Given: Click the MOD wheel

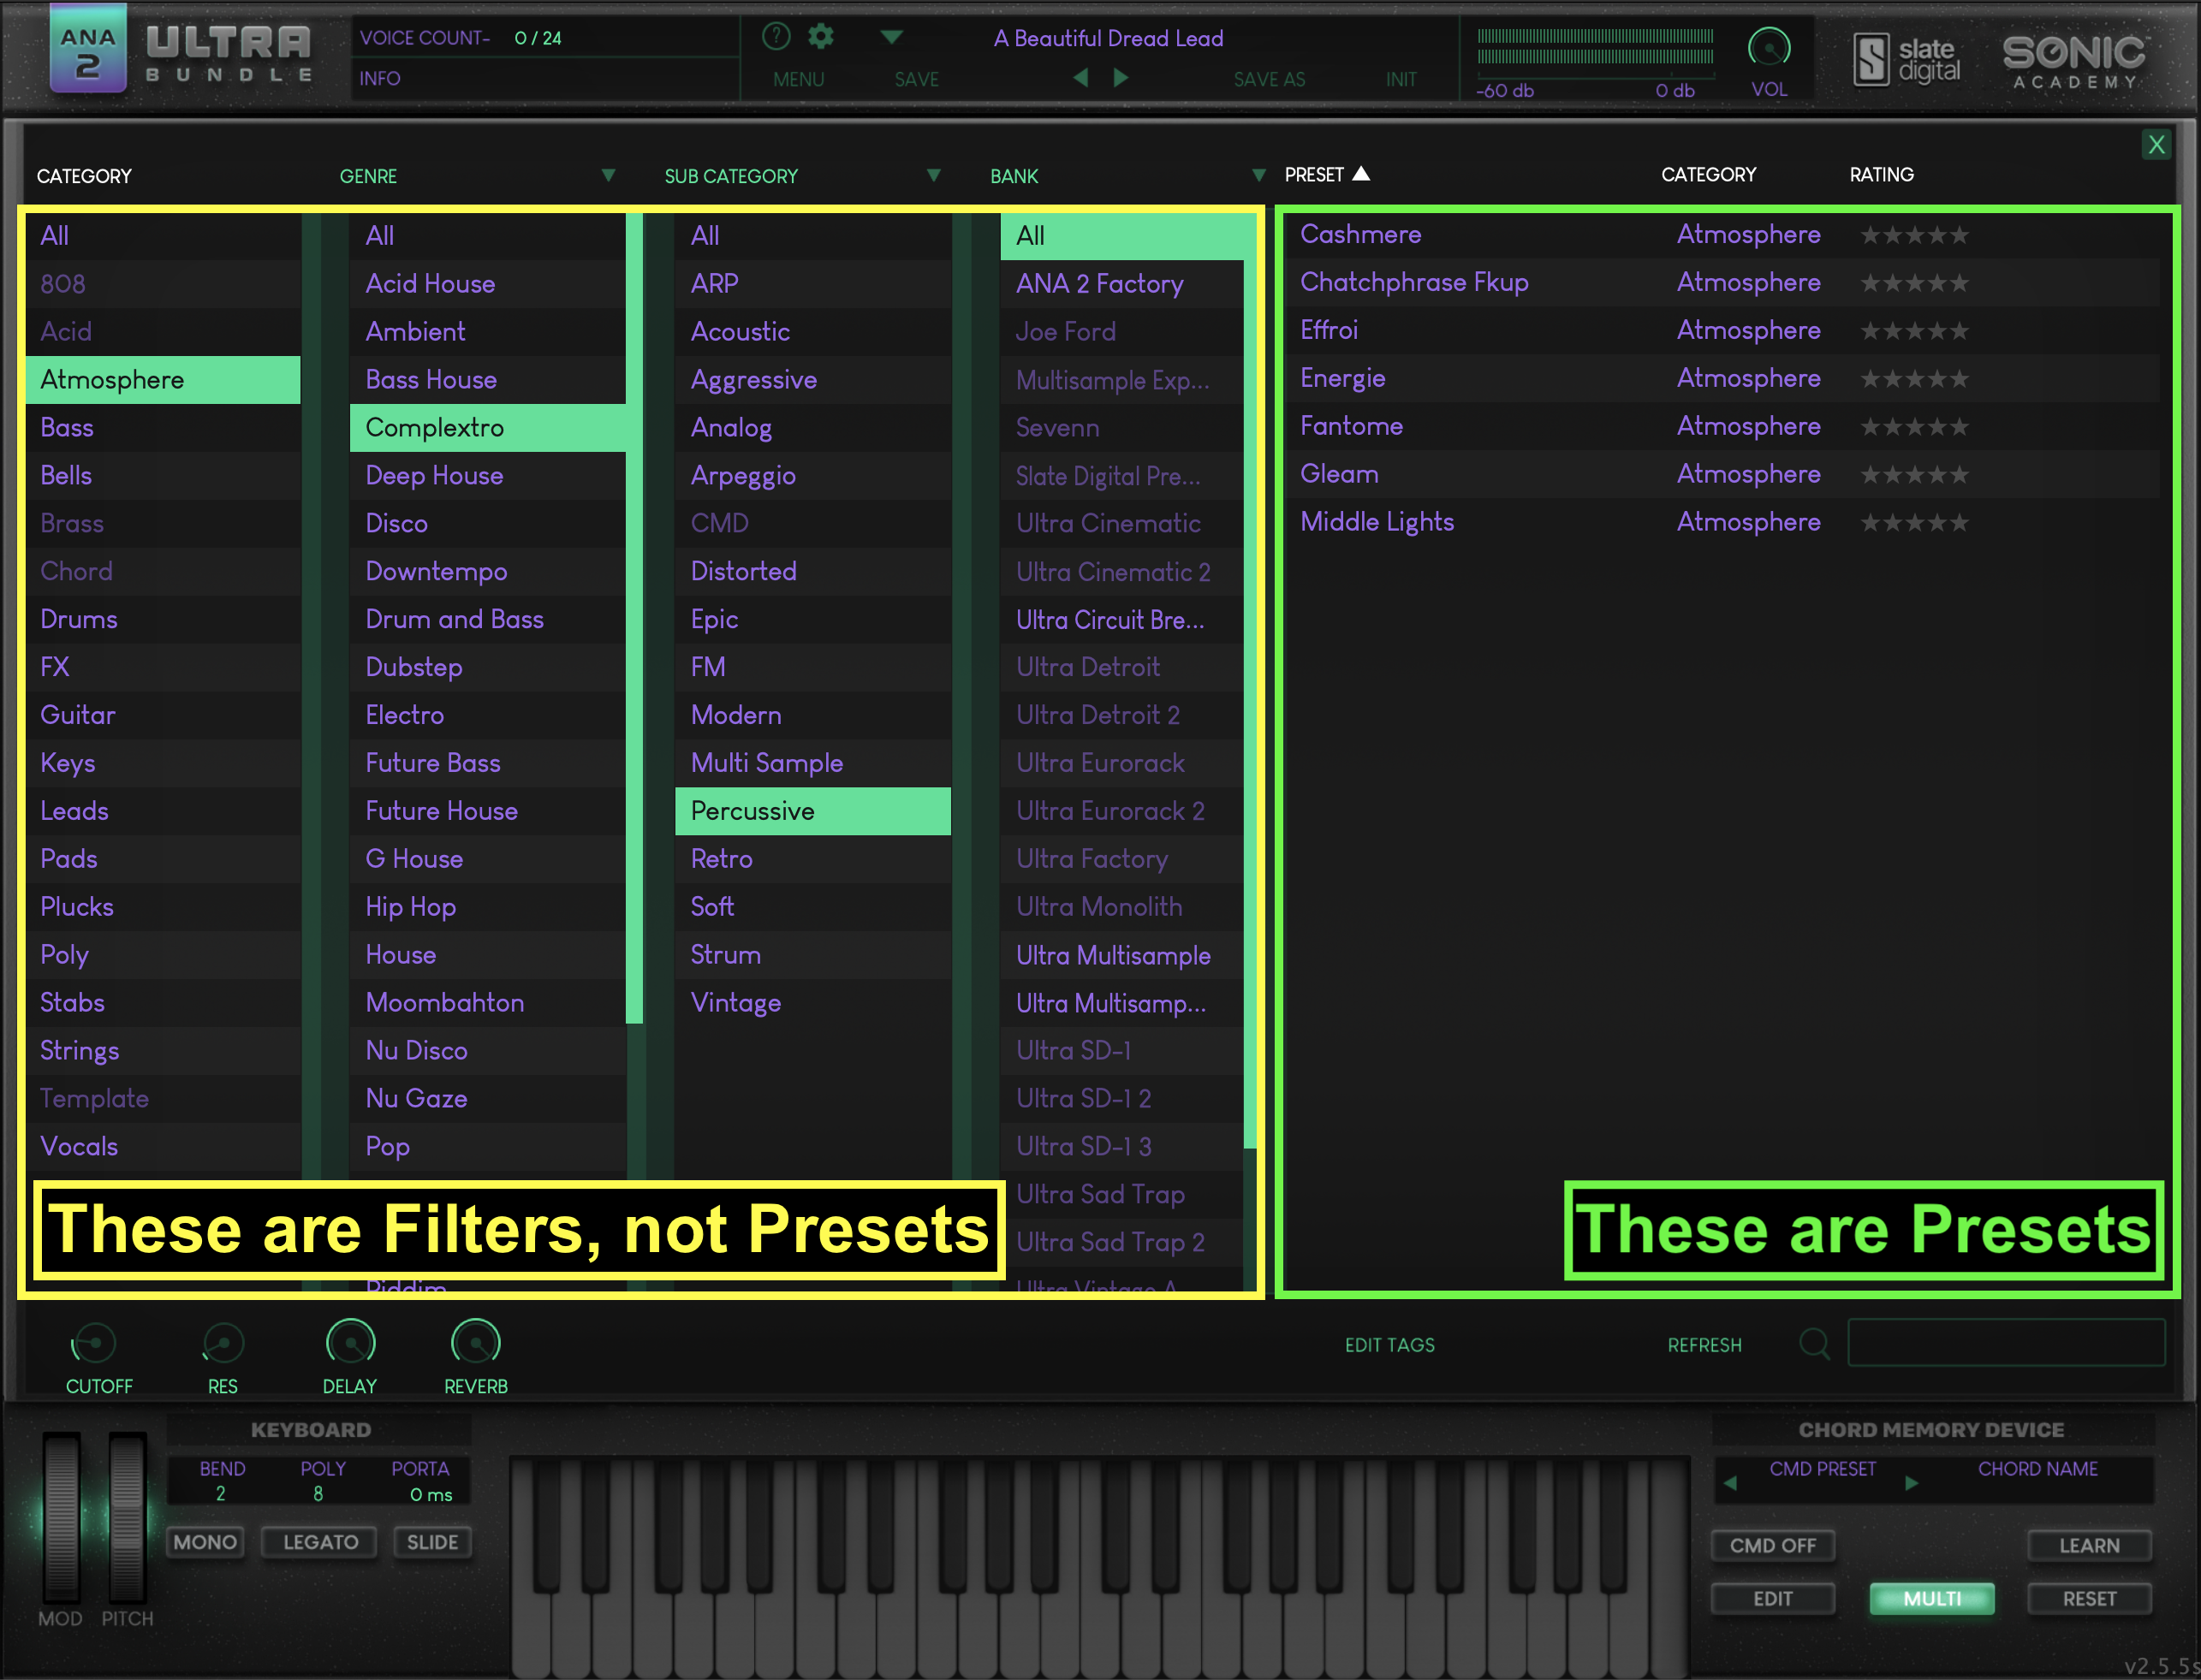Looking at the screenshot, I should (x=61, y=1517).
